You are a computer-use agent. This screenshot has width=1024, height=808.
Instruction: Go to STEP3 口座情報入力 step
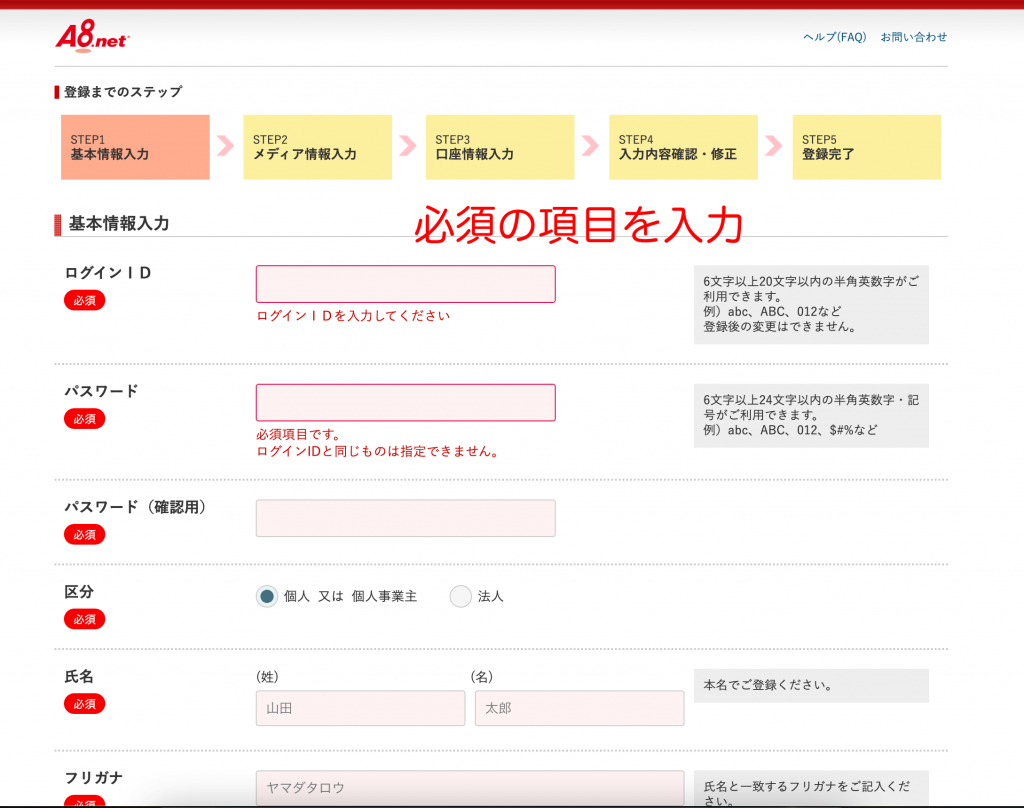tap(500, 147)
